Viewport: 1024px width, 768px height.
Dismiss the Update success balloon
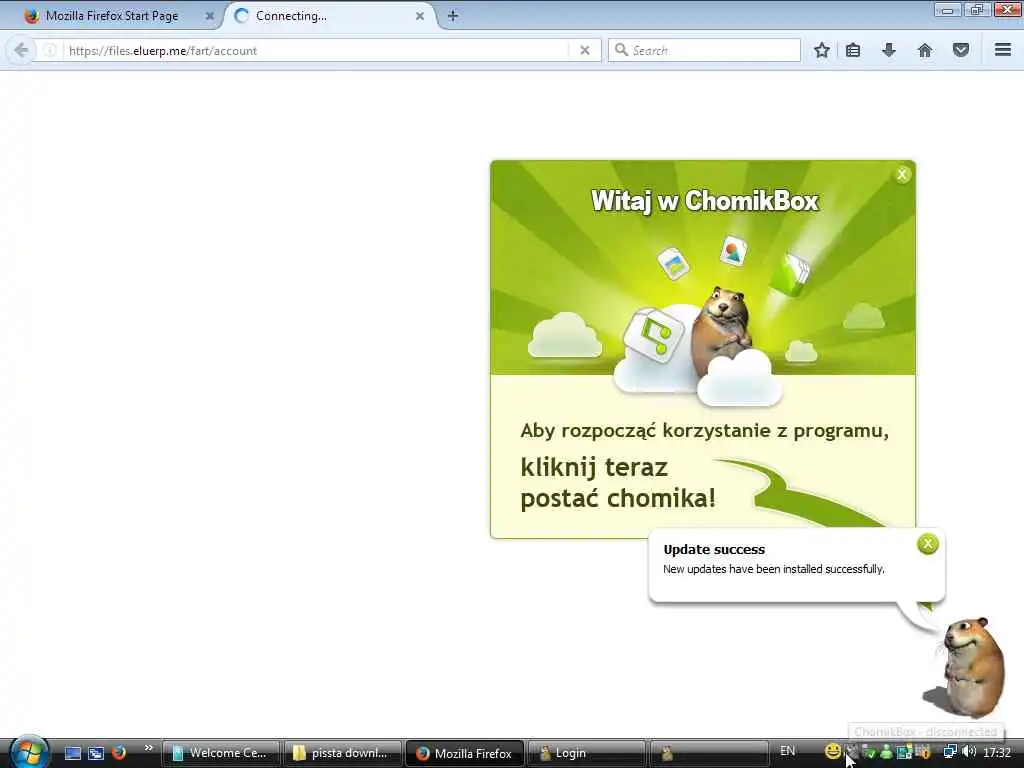(x=927, y=543)
